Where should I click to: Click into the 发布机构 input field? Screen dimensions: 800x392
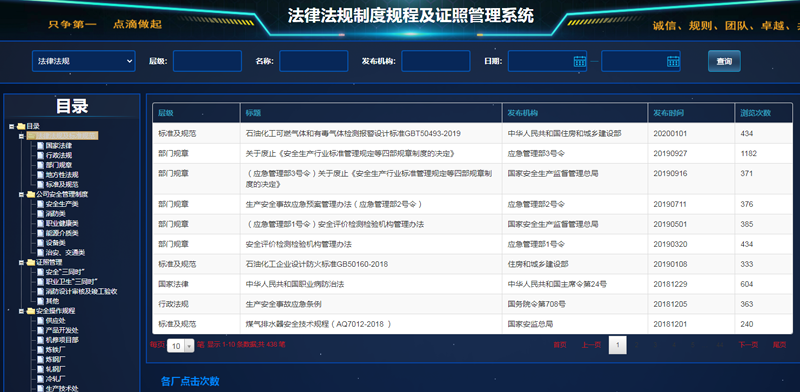(x=436, y=61)
